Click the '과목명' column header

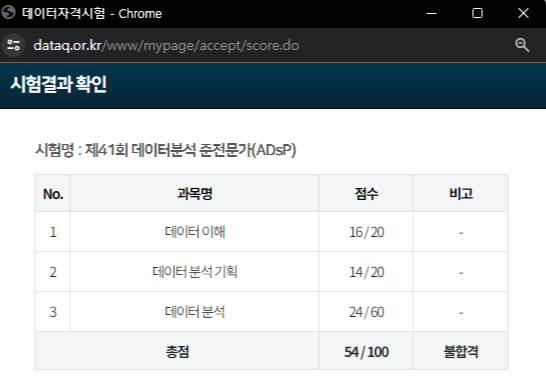[195, 194]
